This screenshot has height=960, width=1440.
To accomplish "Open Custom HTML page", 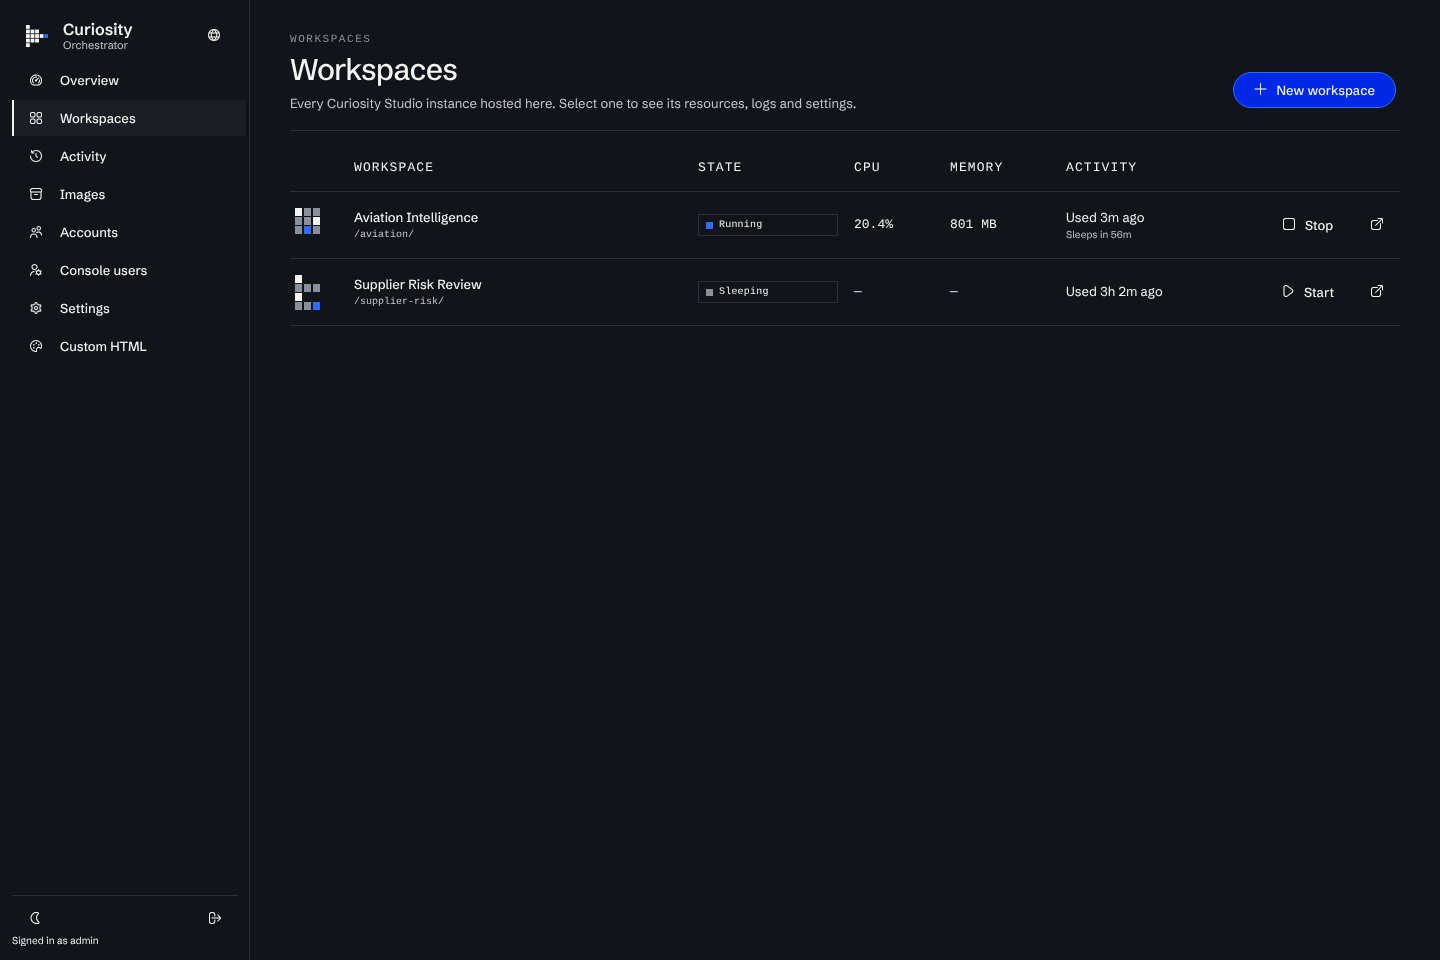I will 129,346.
